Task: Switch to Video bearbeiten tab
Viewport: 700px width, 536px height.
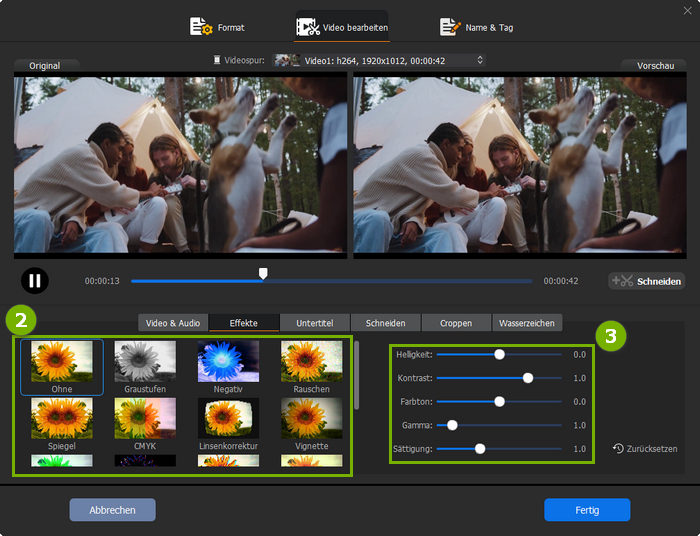Action: [x=342, y=27]
